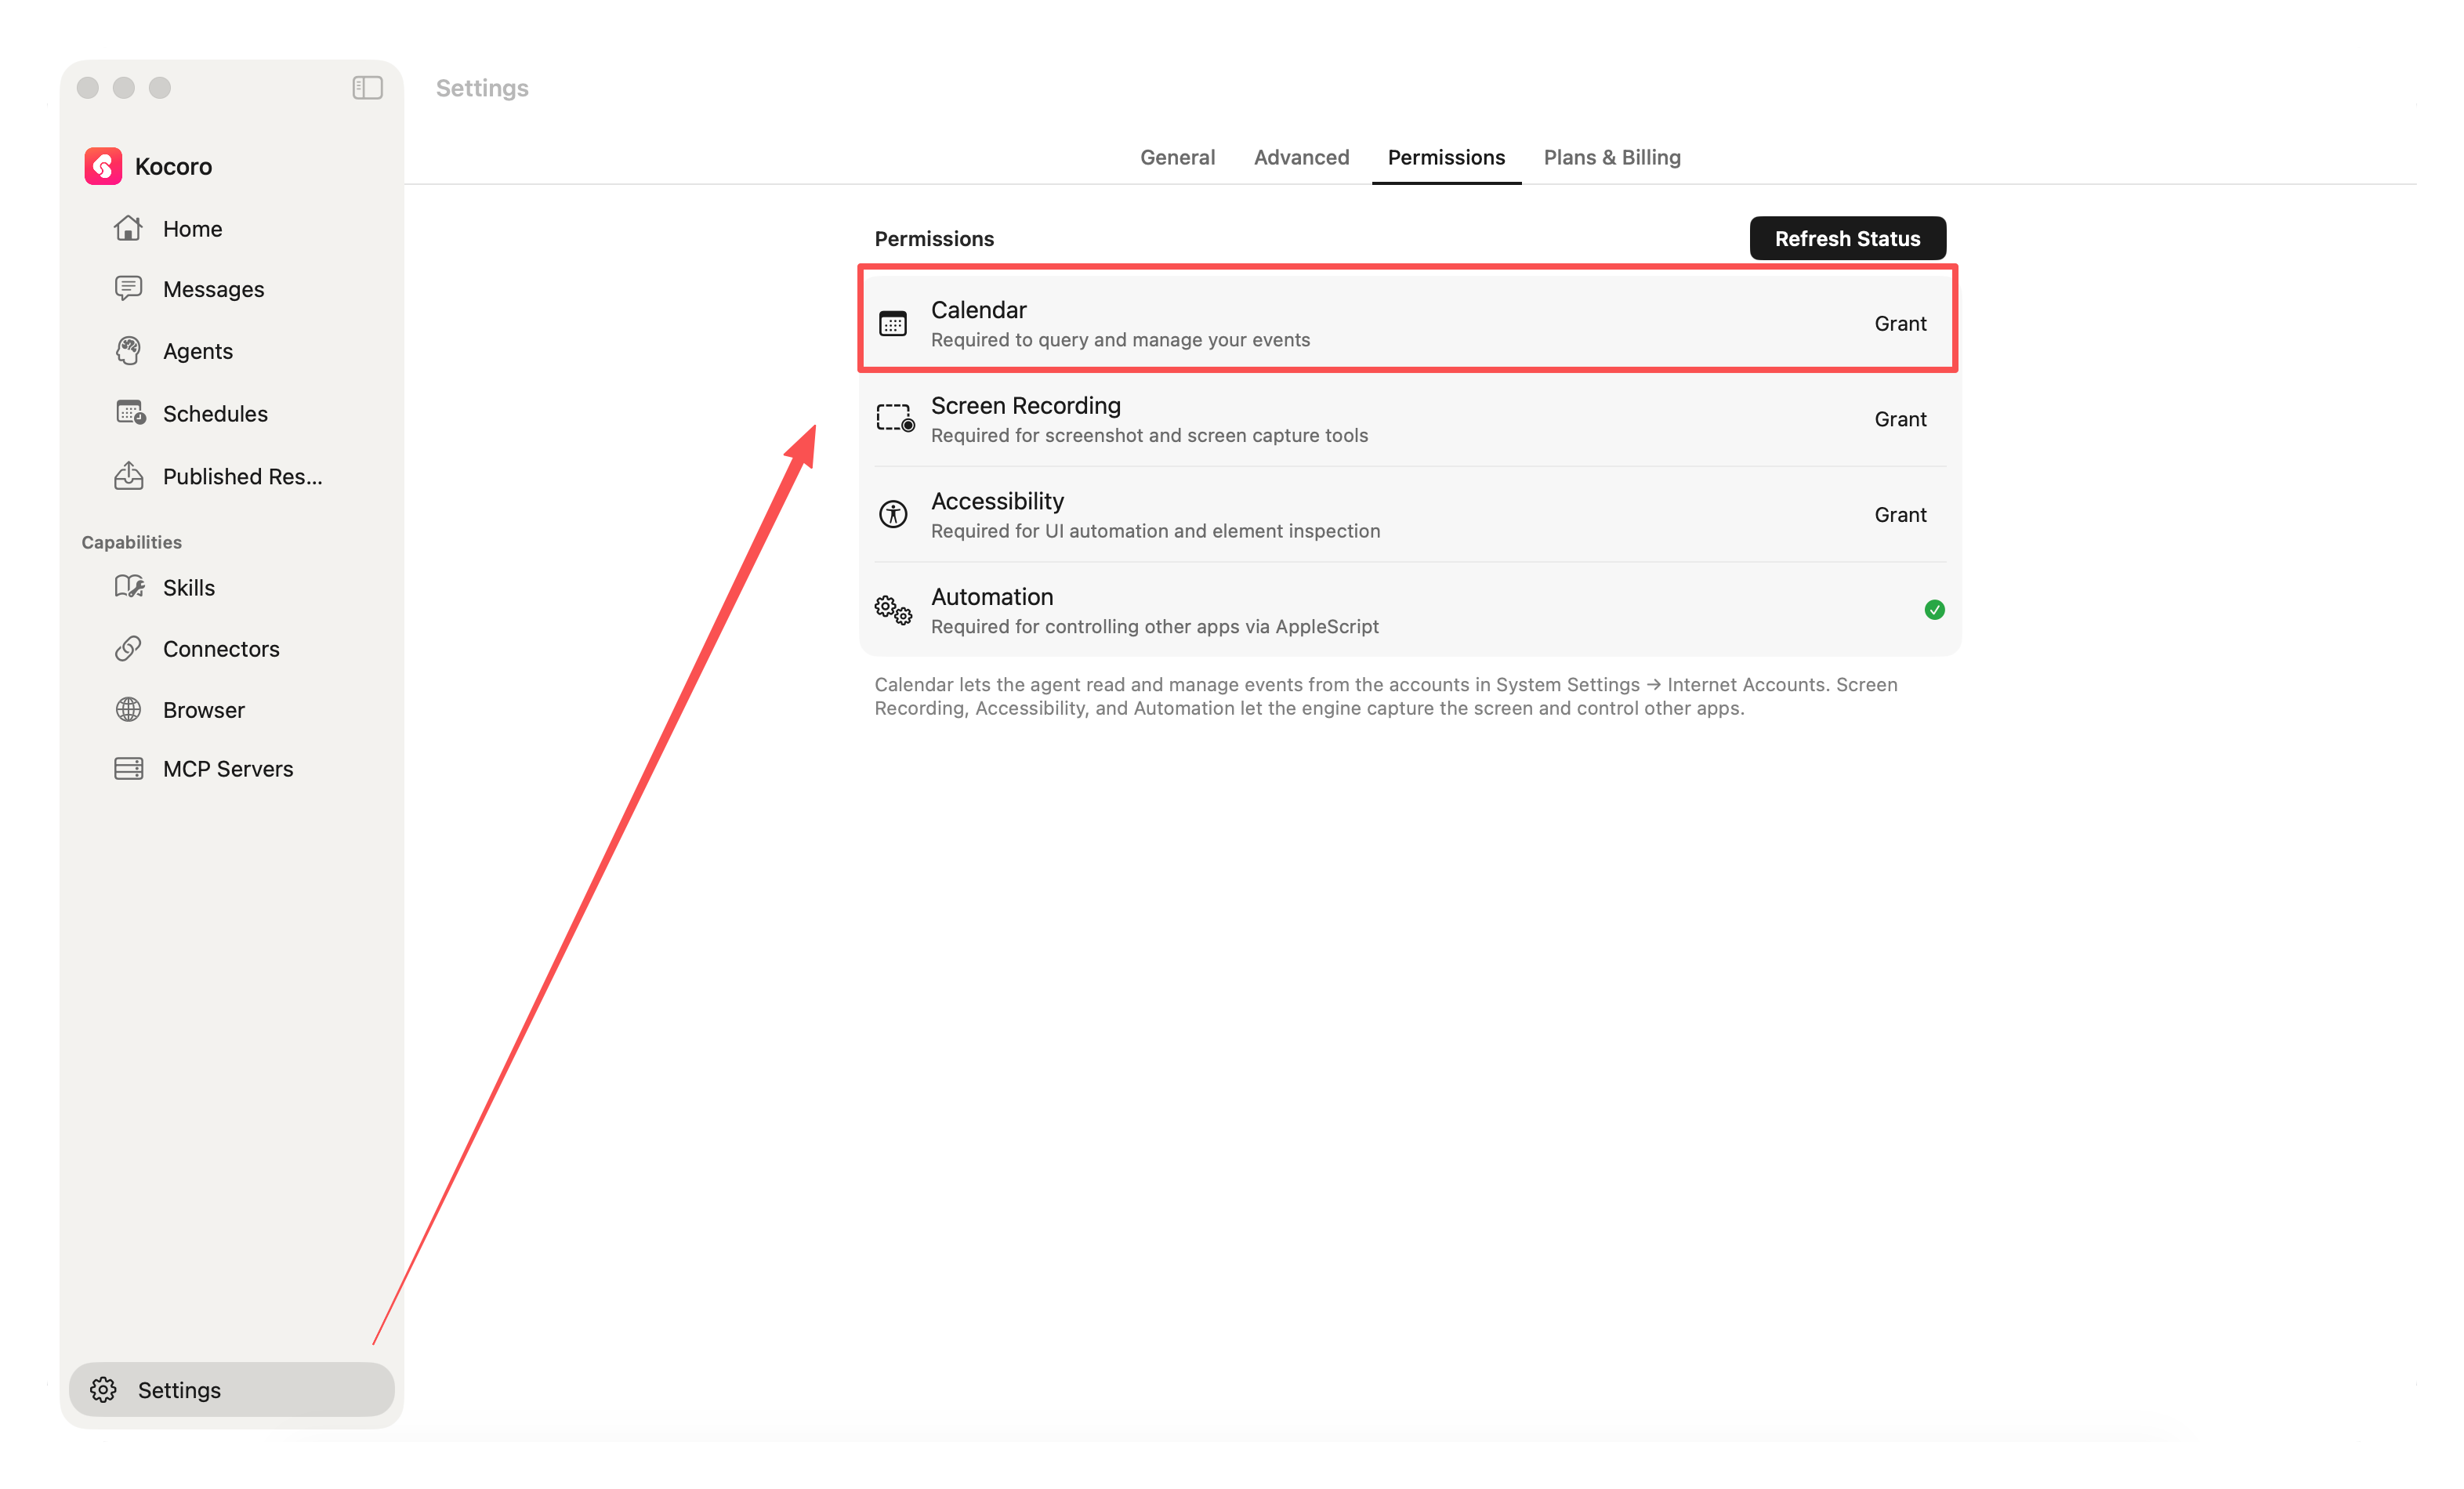Image resolution: width=2464 pixels, height=1489 pixels.
Task: Switch to the General tab
Action: coord(1177,157)
